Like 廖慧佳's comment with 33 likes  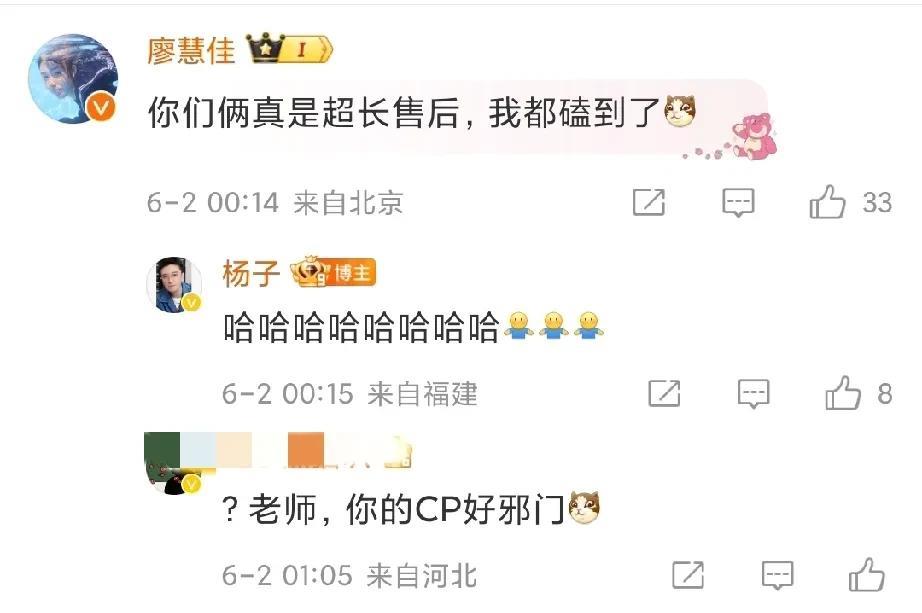(827, 202)
